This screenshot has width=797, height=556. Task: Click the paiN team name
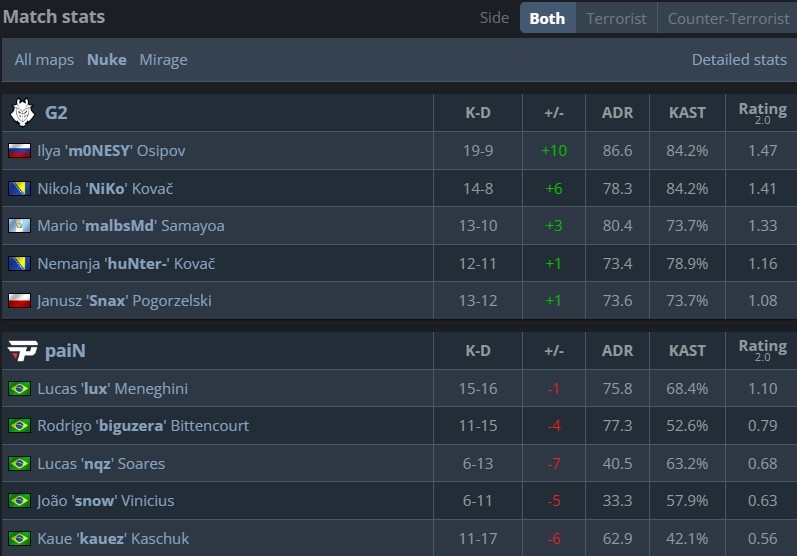[66, 351]
